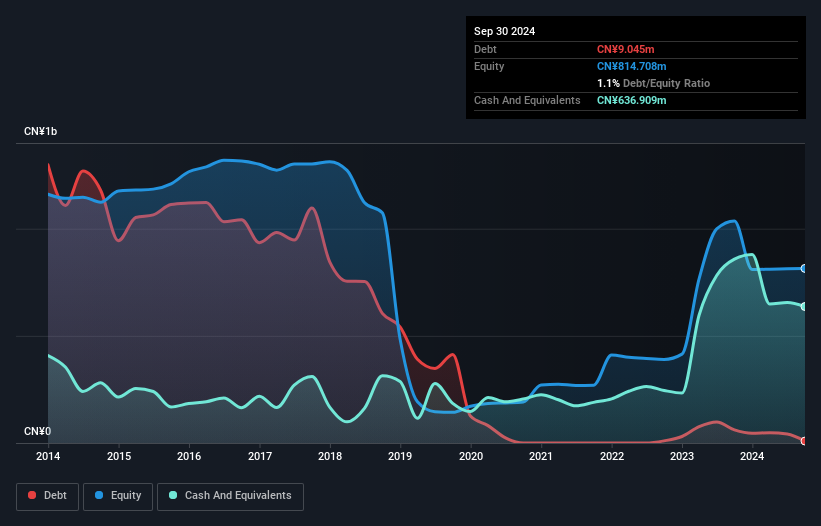
Task: Select the Cash endpoint marker on chart
Action: tap(804, 307)
